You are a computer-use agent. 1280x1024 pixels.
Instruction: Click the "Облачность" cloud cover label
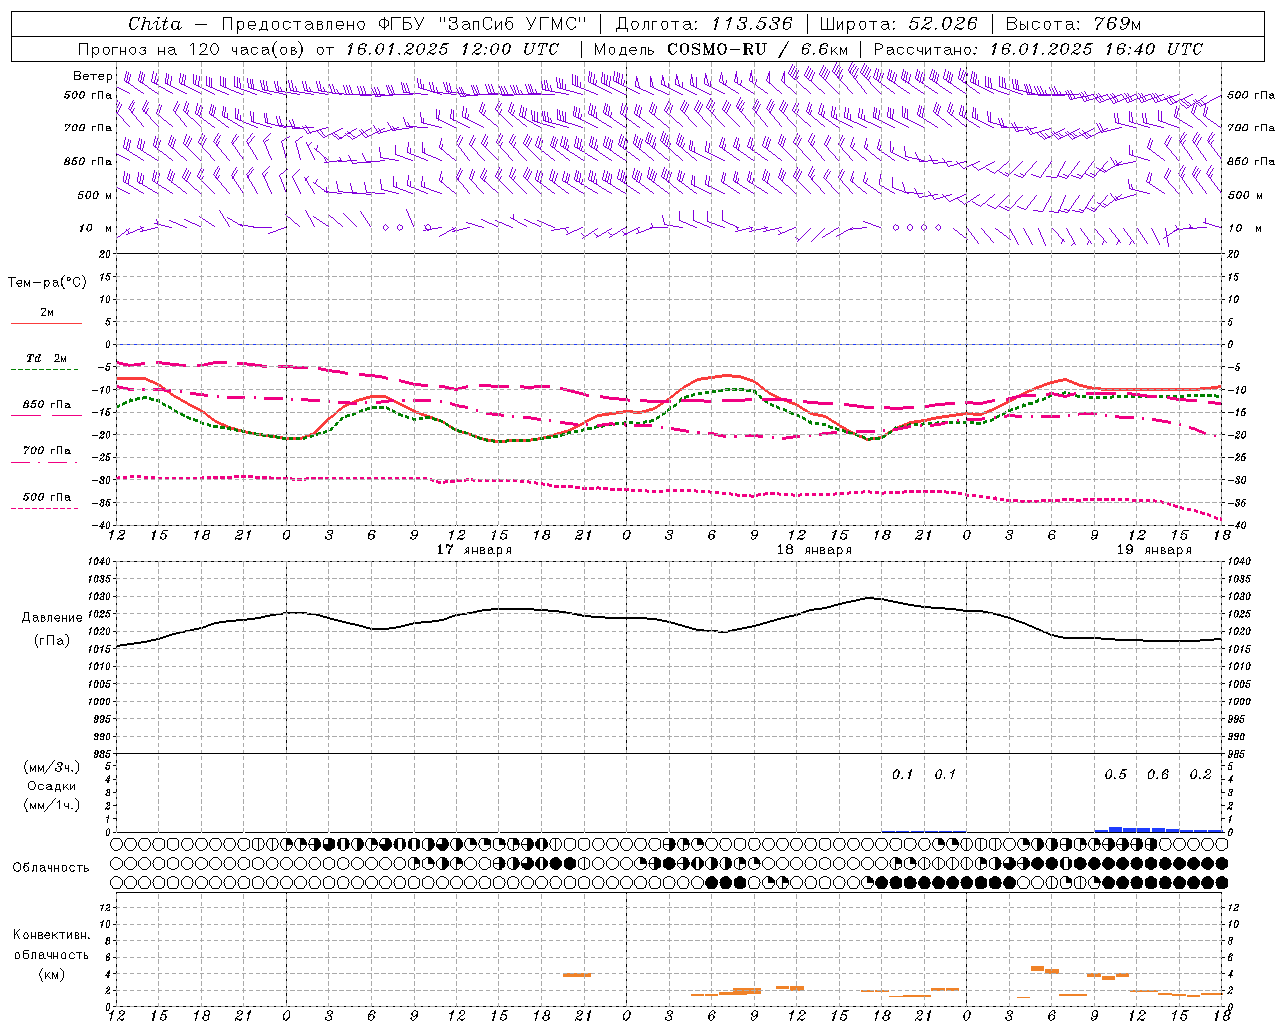click(51, 867)
